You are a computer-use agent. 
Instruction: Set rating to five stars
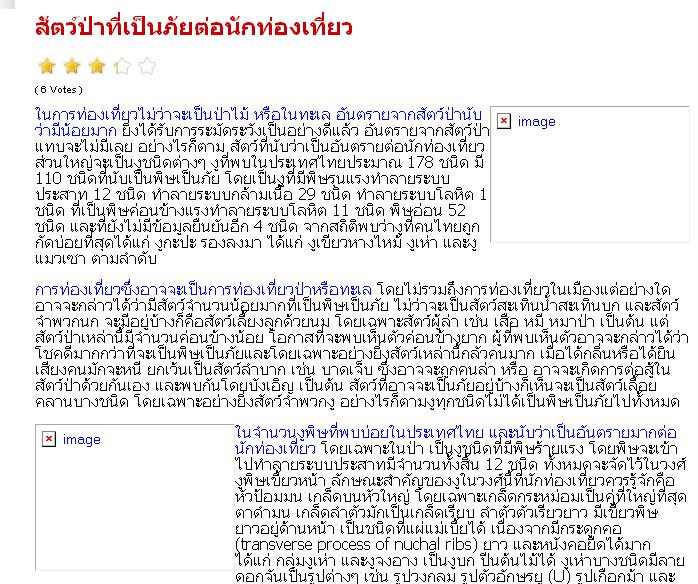click(147, 67)
